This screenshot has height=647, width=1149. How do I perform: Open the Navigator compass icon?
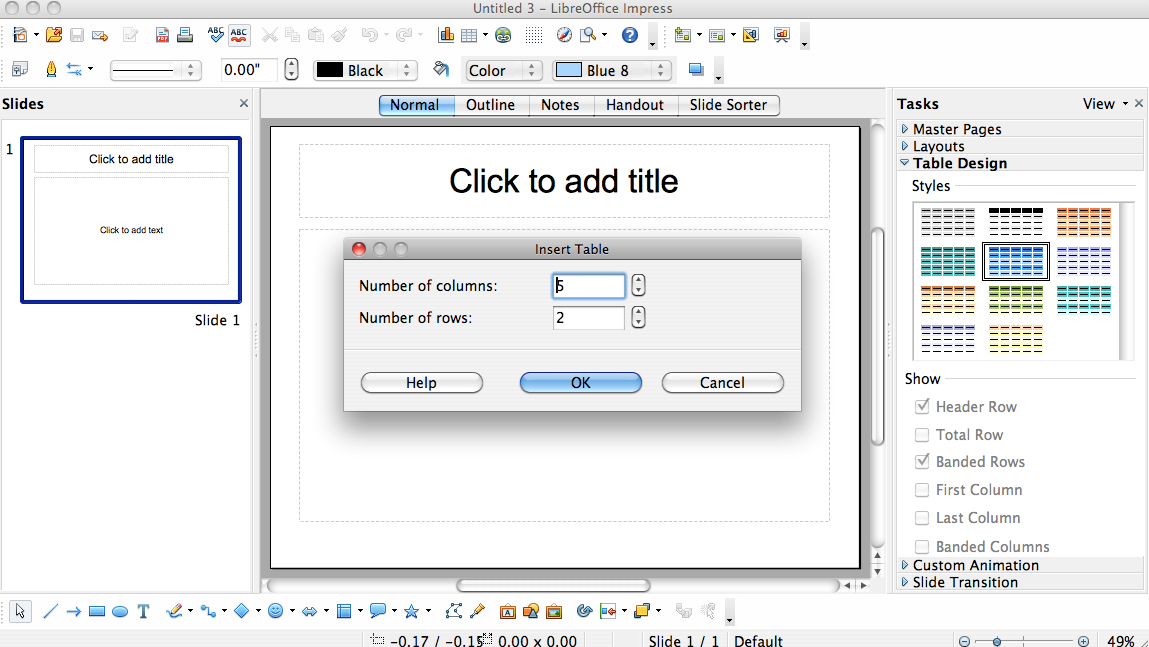click(x=564, y=34)
